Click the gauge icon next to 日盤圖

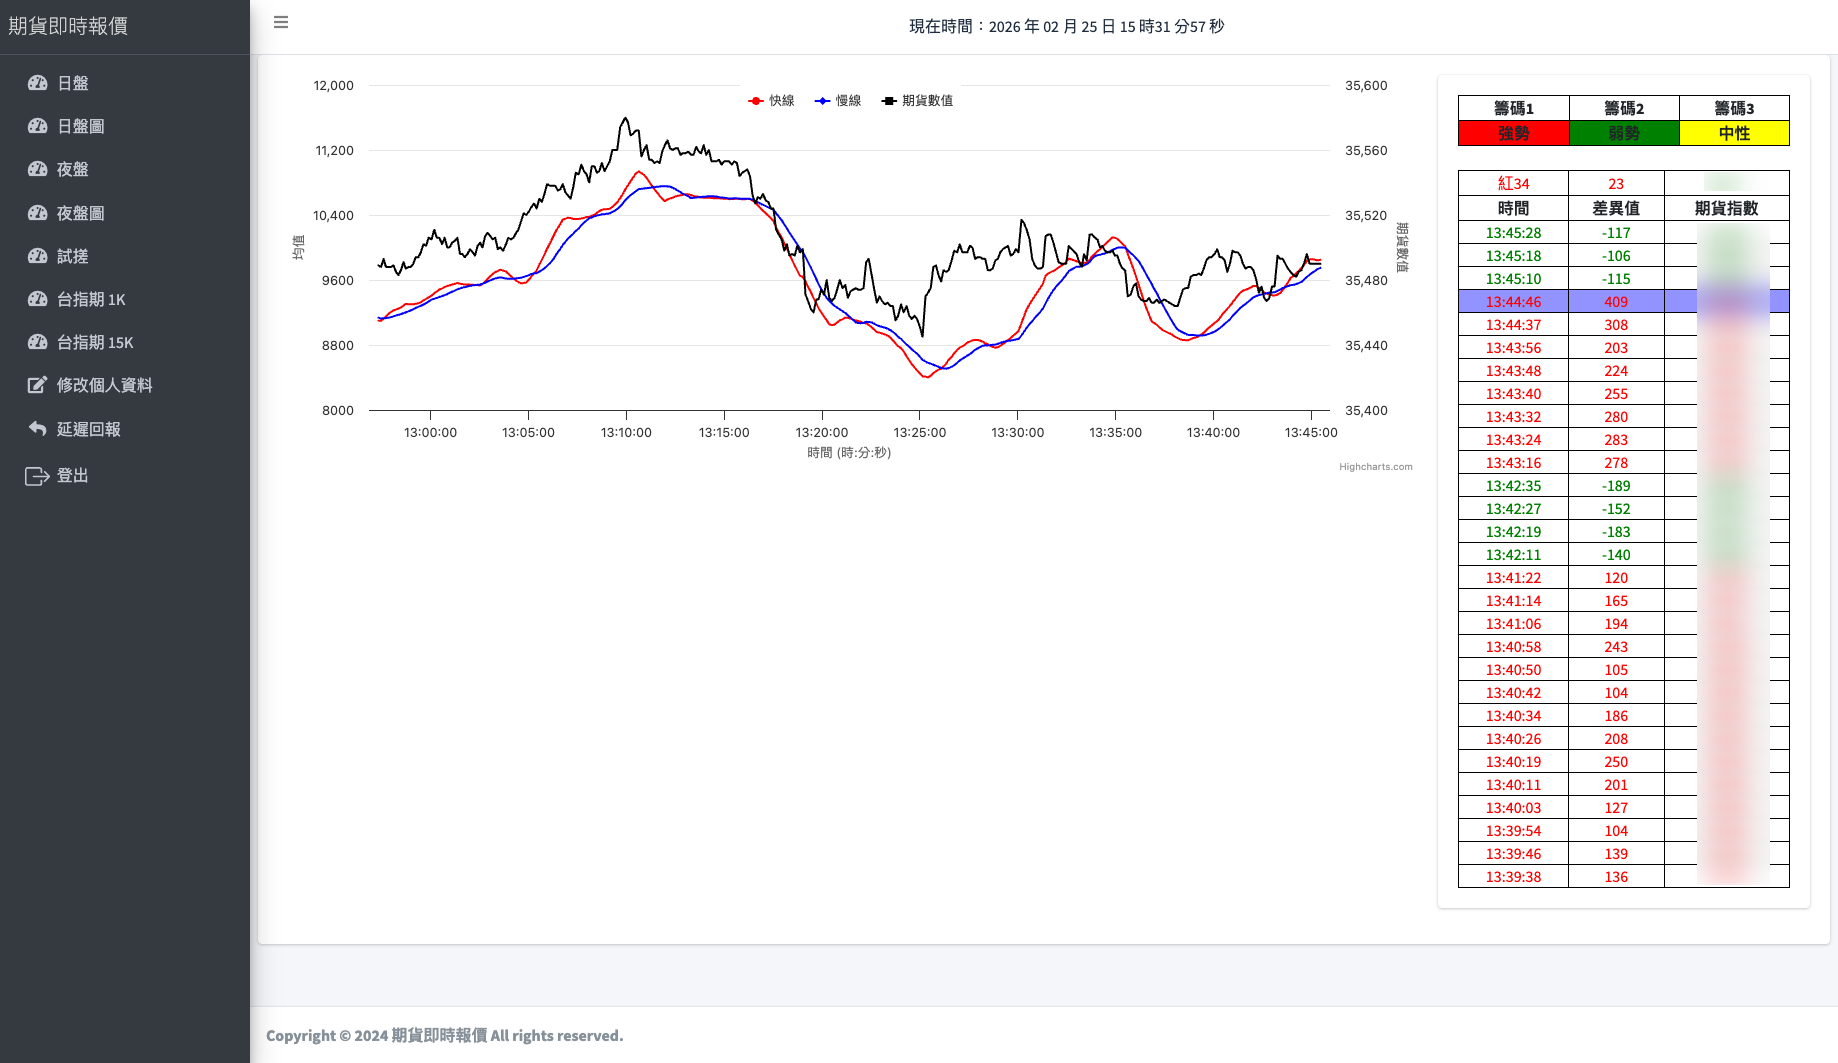[x=38, y=126]
